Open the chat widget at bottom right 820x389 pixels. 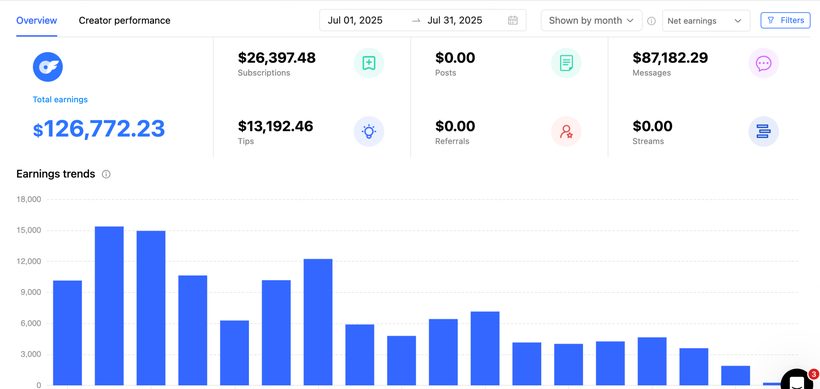click(797, 382)
